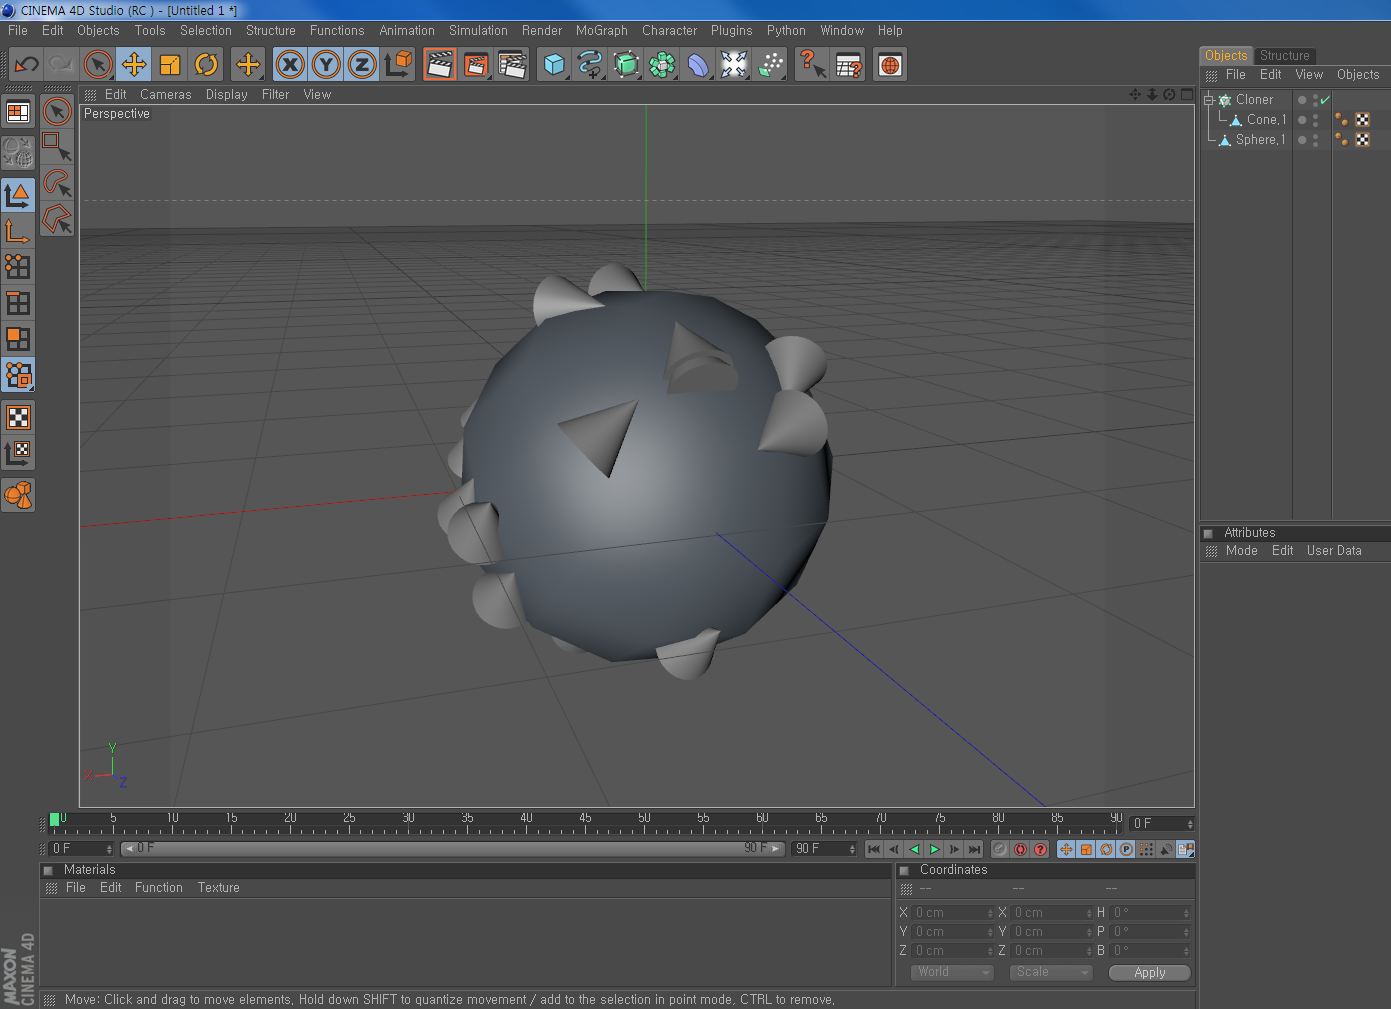
Task: Toggle the Z axis lock
Action: pos(362,65)
